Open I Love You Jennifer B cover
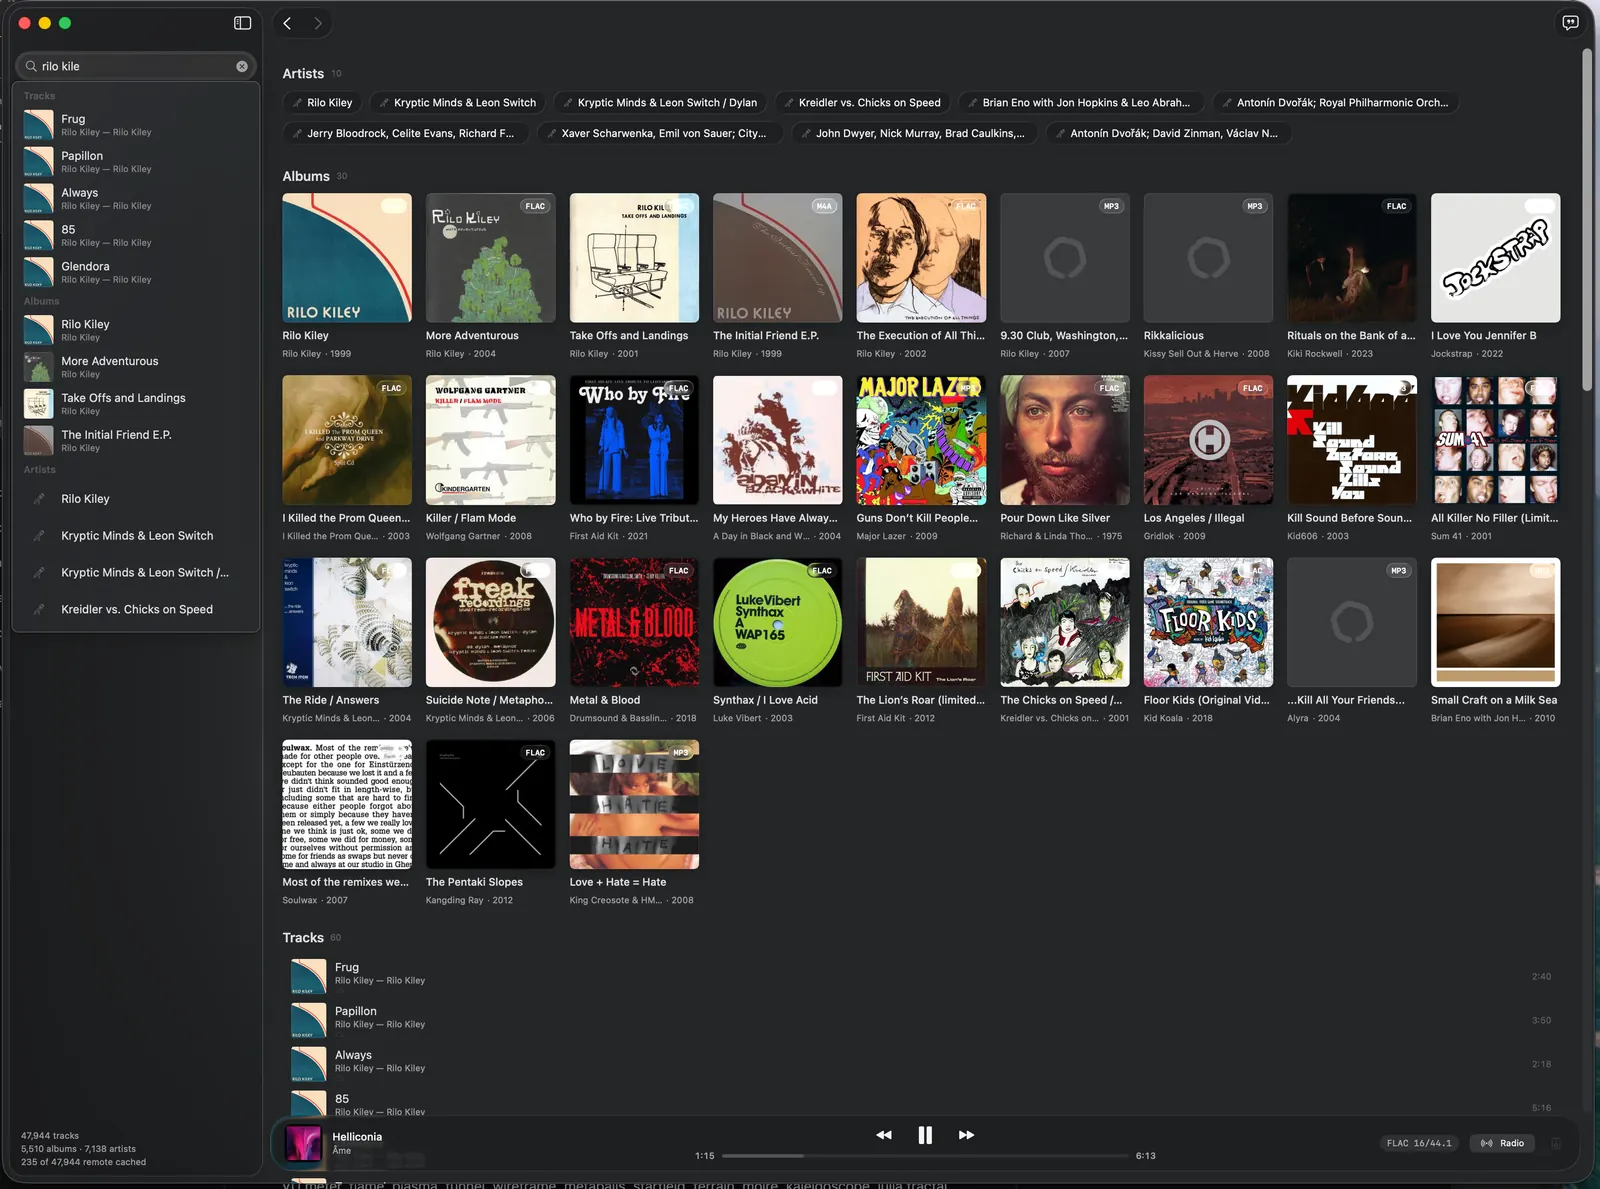Image resolution: width=1600 pixels, height=1189 pixels. pyautogui.click(x=1495, y=258)
